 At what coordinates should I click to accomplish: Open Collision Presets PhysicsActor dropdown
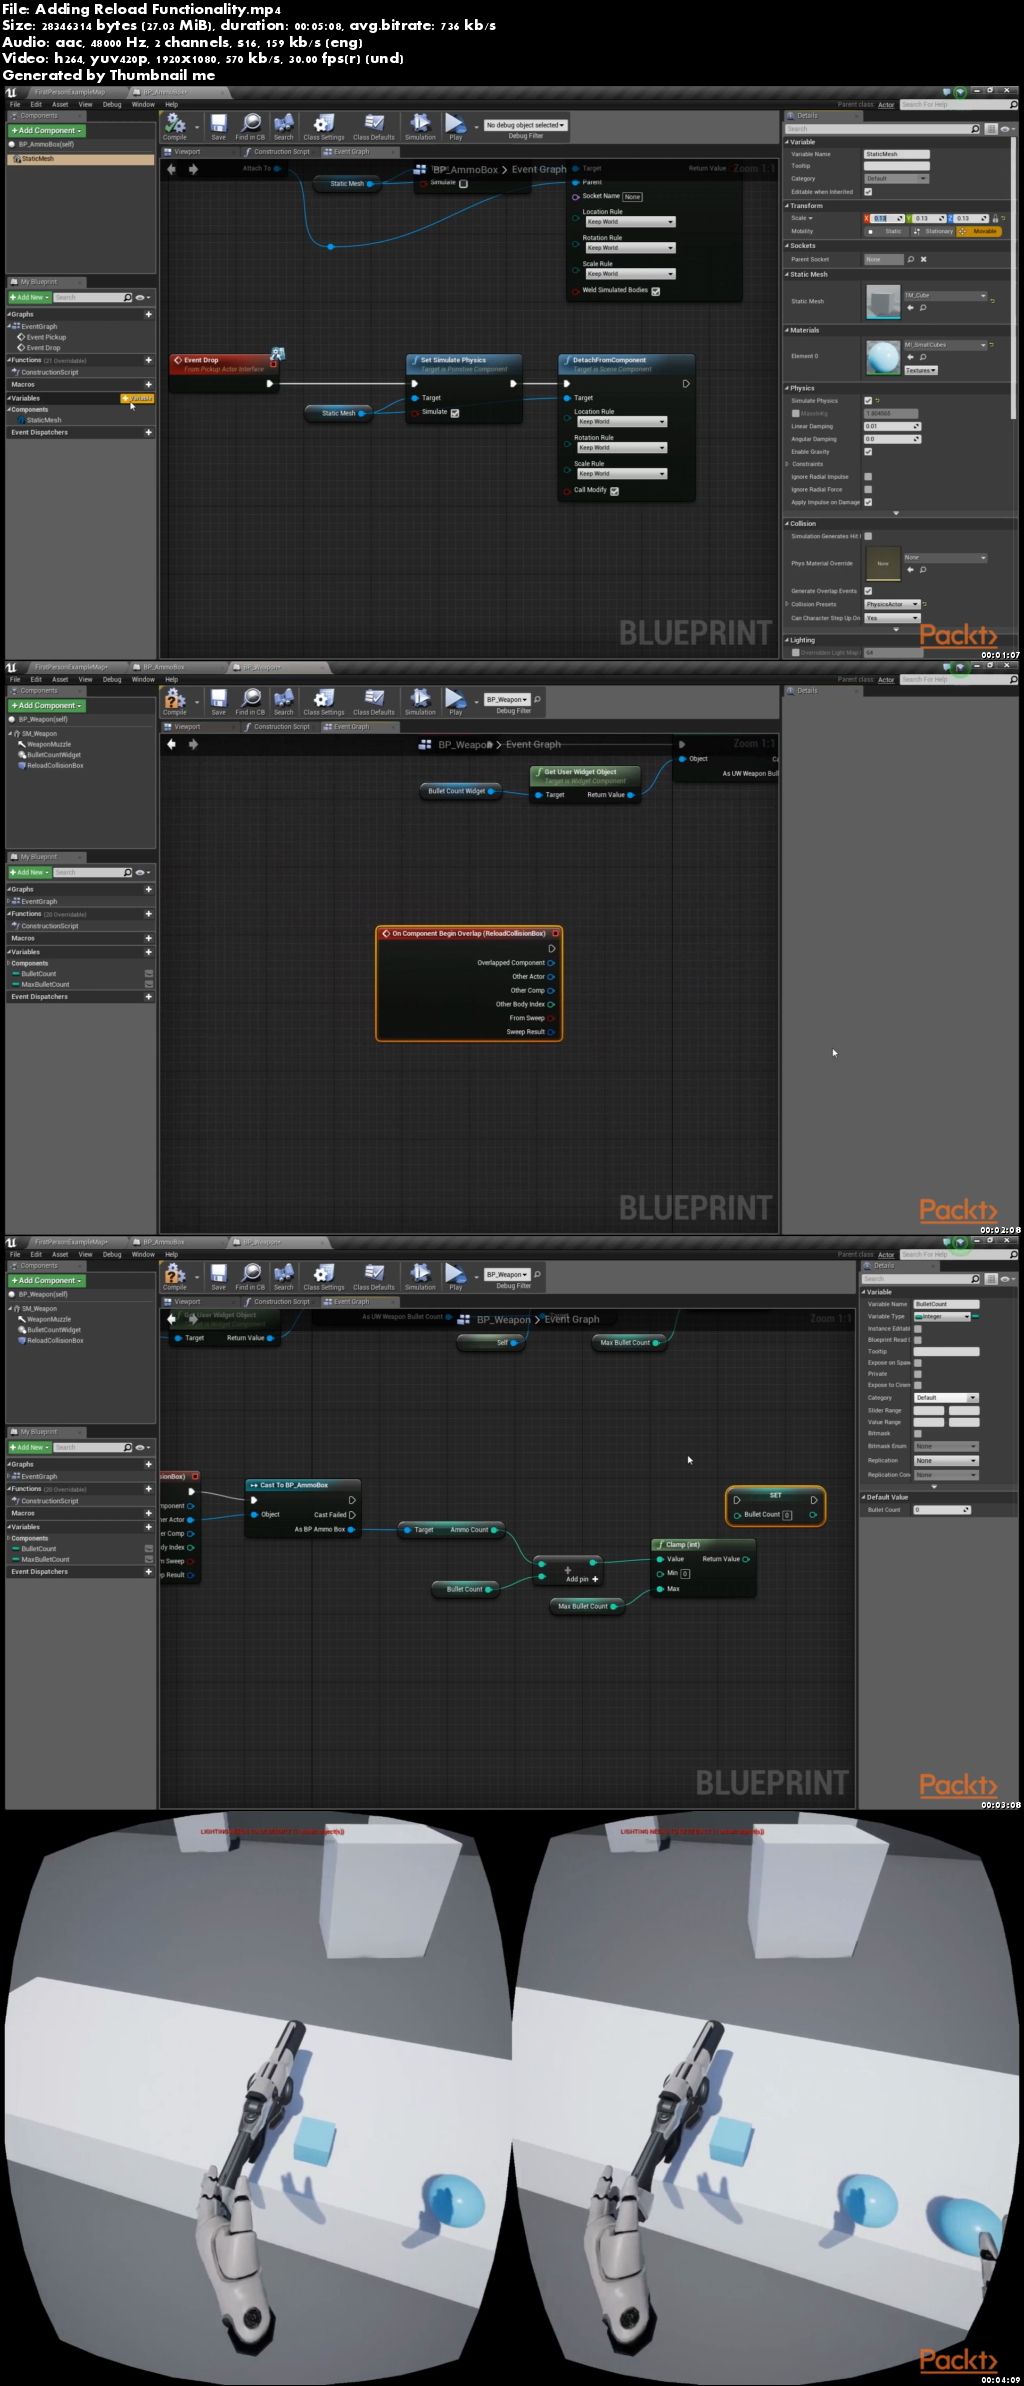892,604
